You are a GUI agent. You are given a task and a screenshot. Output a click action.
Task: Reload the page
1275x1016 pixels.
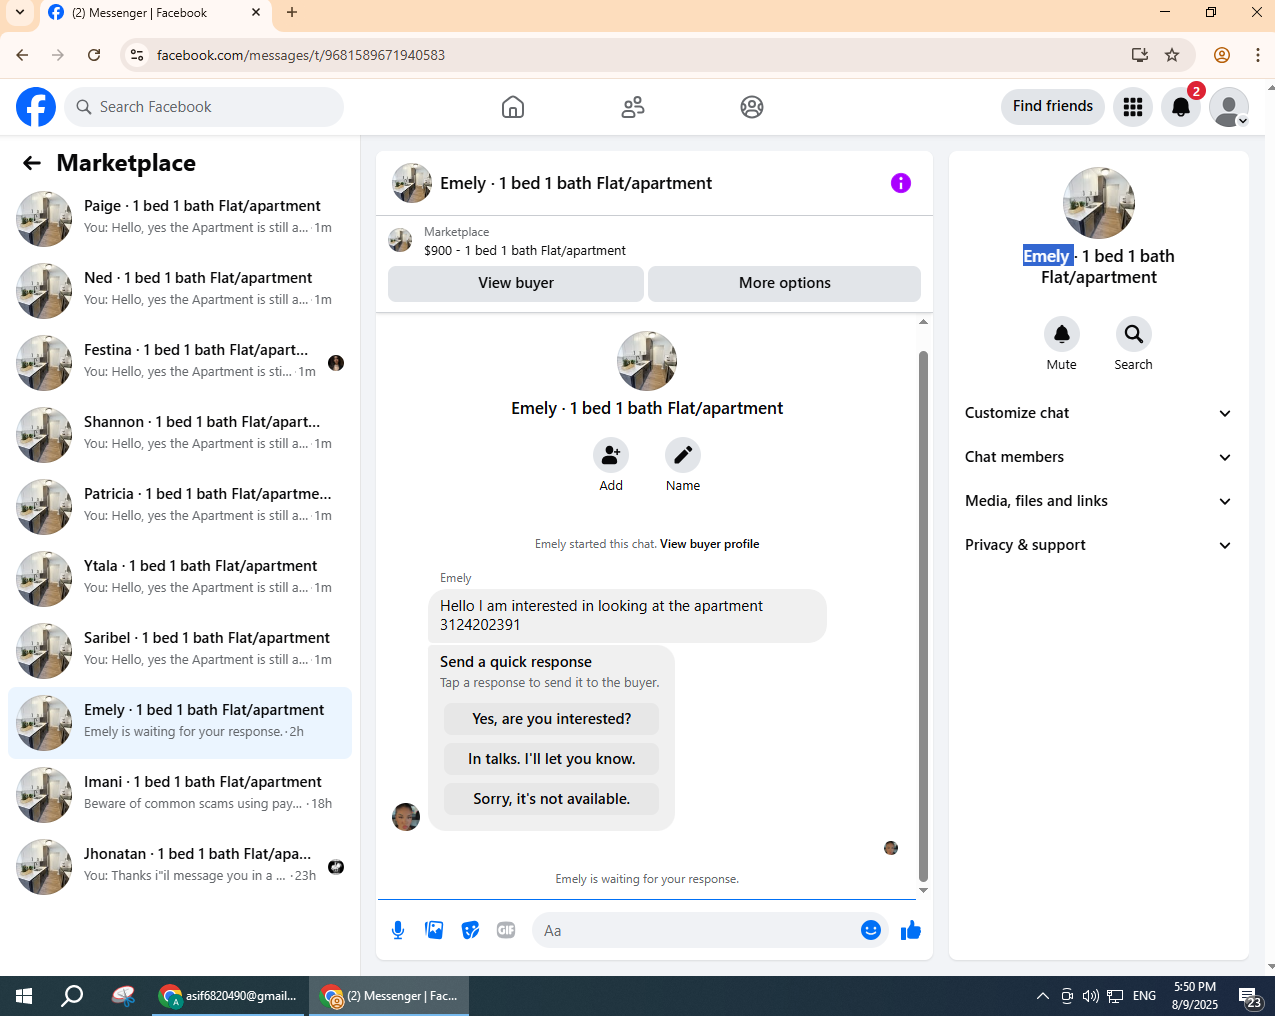[94, 55]
